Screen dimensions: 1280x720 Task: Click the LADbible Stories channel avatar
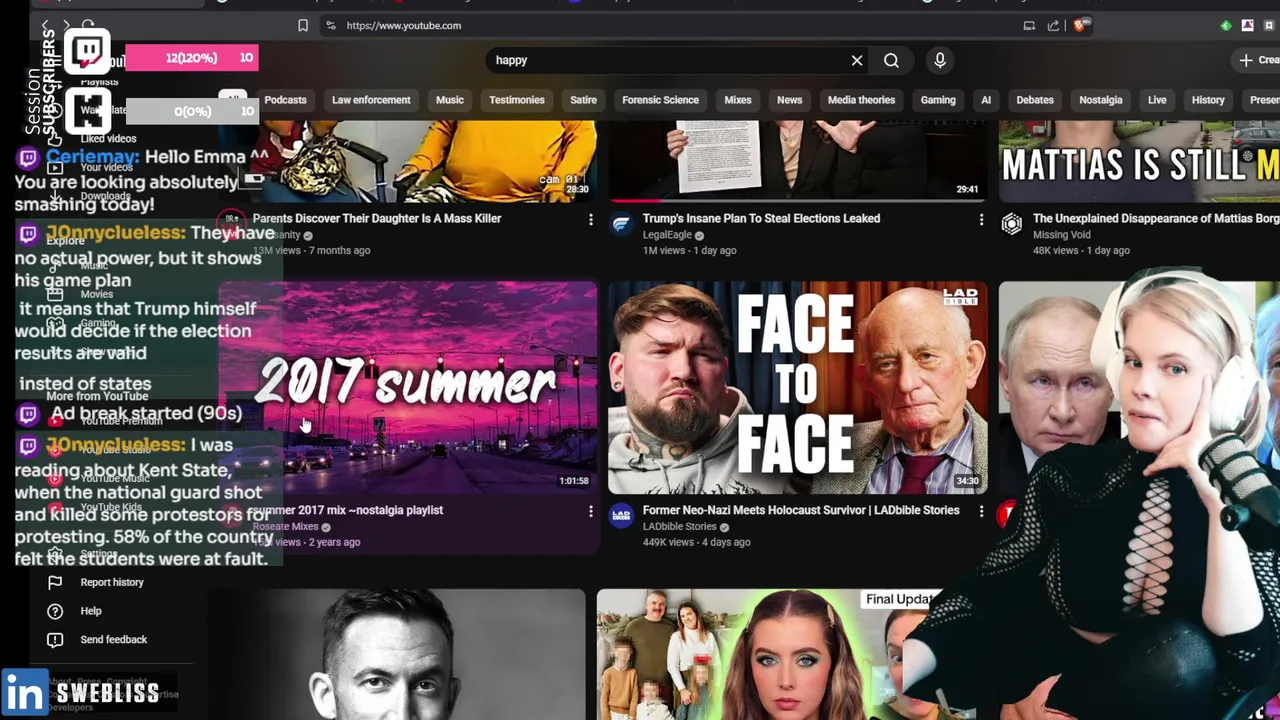click(x=622, y=517)
